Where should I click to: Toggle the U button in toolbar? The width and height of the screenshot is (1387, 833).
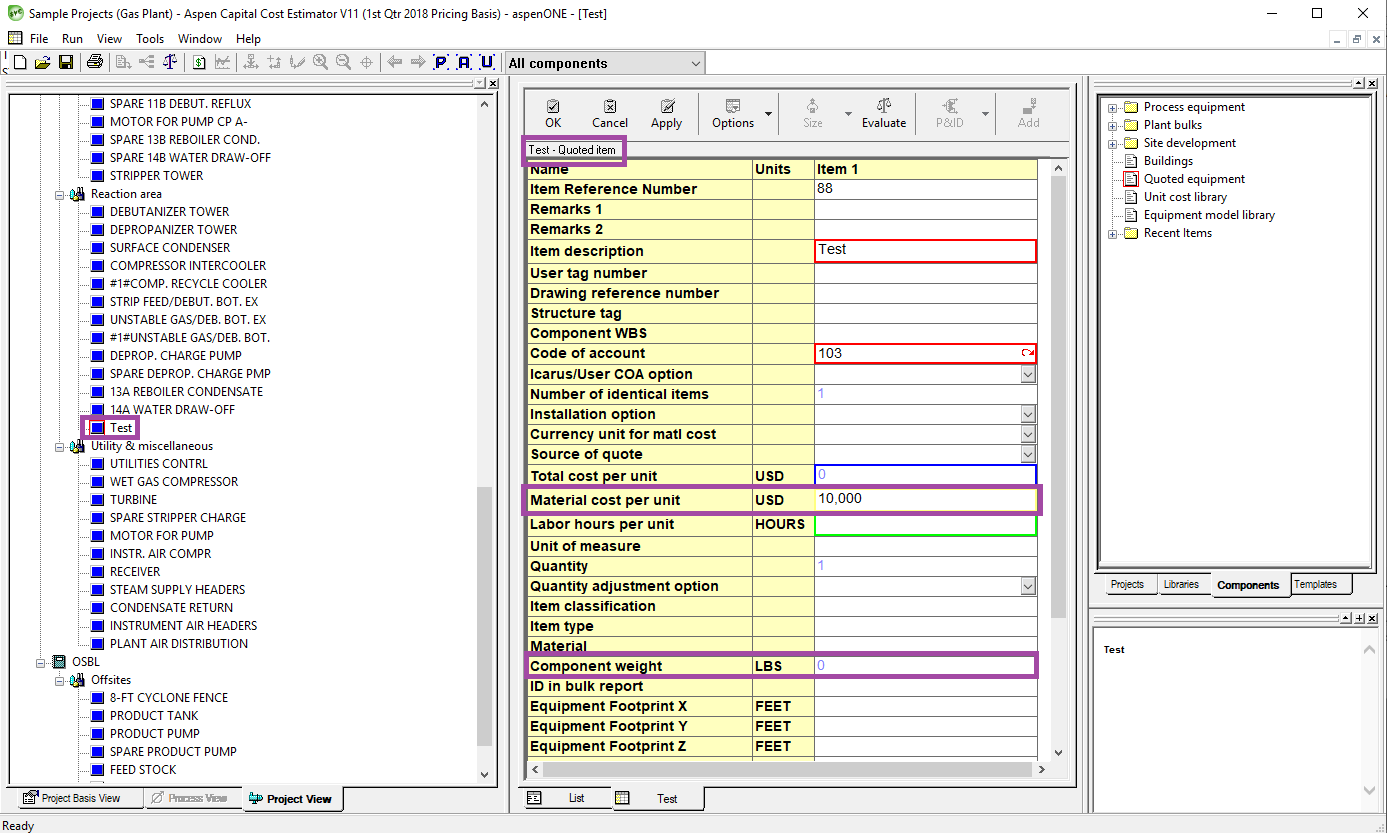click(x=487, y=63)
